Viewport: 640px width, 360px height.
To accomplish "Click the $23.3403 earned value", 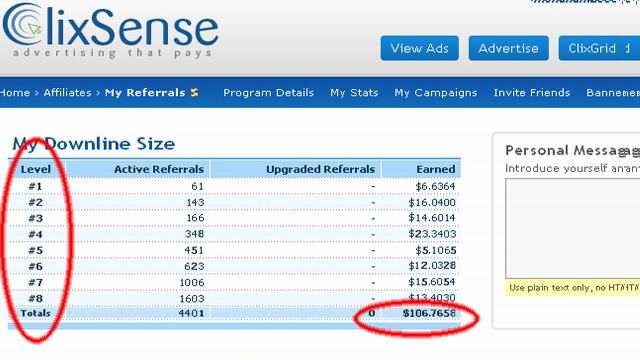I will point(432,234).
